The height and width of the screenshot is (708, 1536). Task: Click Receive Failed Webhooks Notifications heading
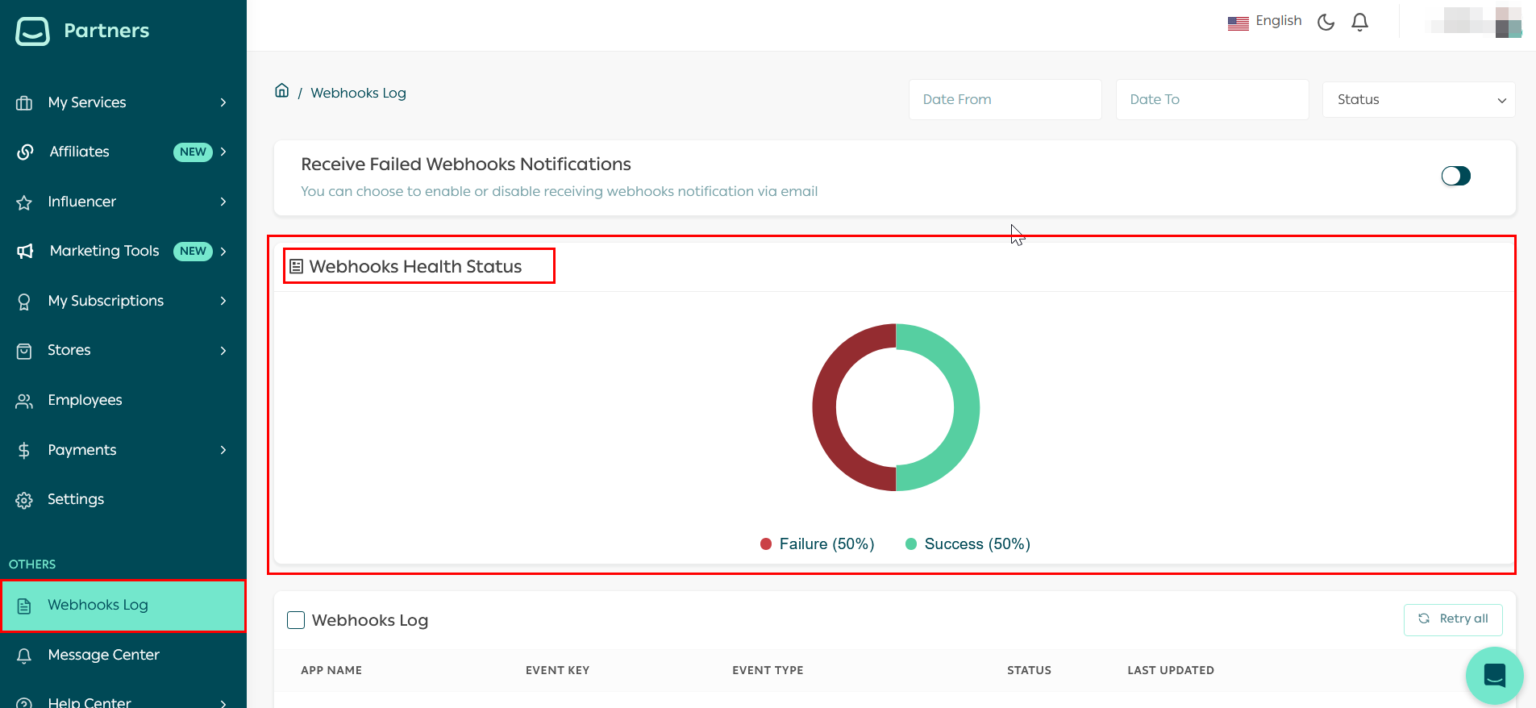tap(466, 165)
